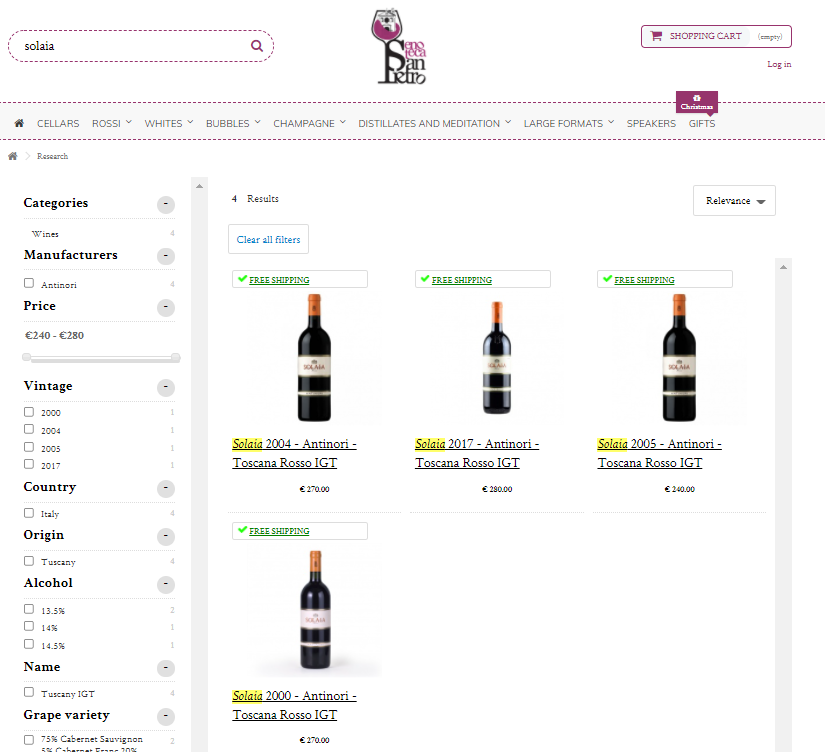Viewport: 825px width, 752px height.
Task: Click Clear all filters button
Action: coord(268,239)
